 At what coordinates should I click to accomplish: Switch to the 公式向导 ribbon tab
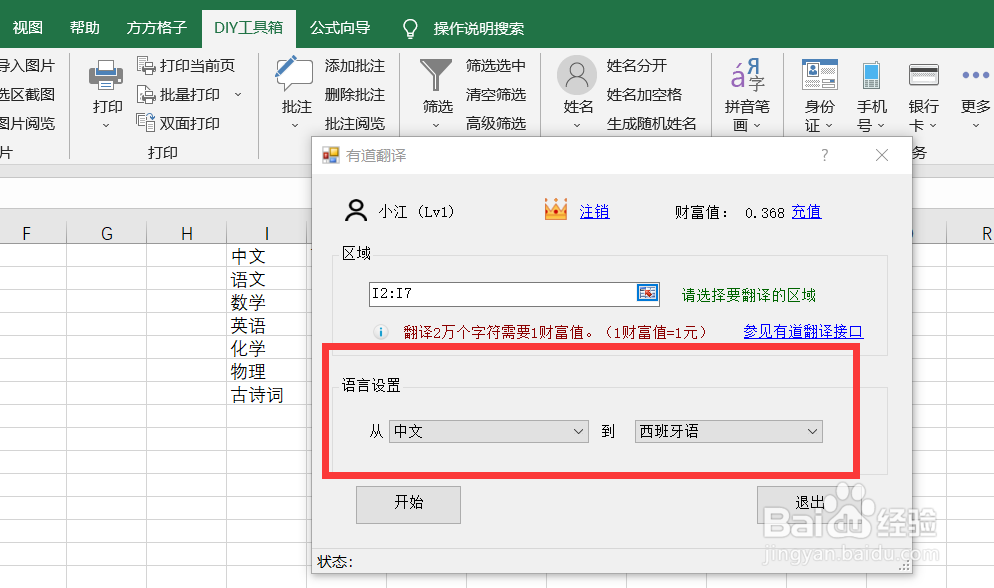tap(340, 28)
